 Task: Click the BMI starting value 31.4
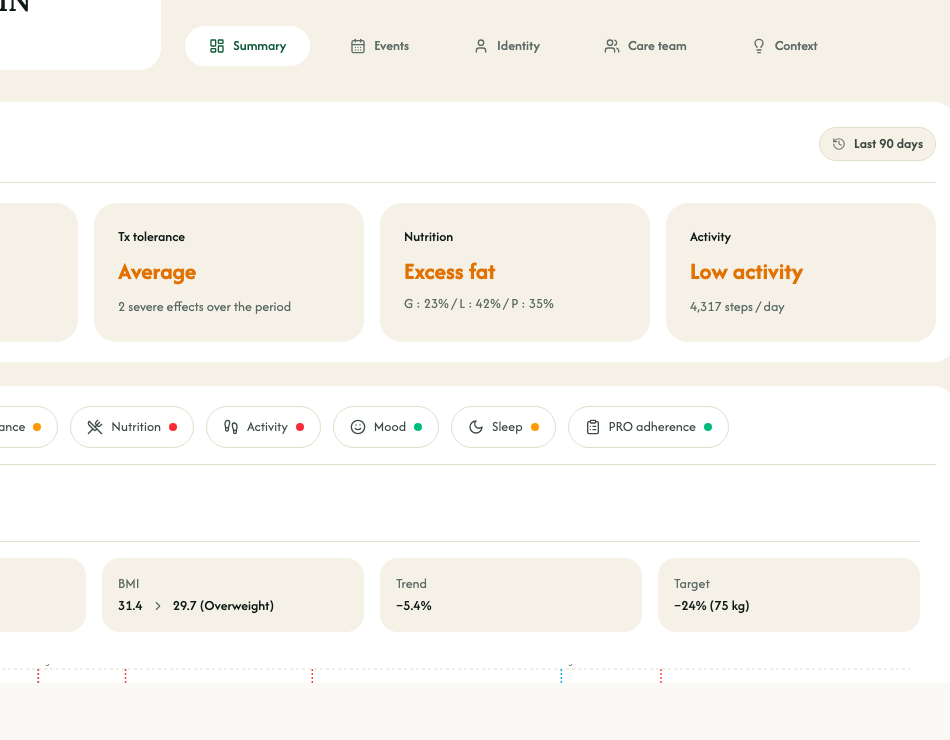[130, 606]
